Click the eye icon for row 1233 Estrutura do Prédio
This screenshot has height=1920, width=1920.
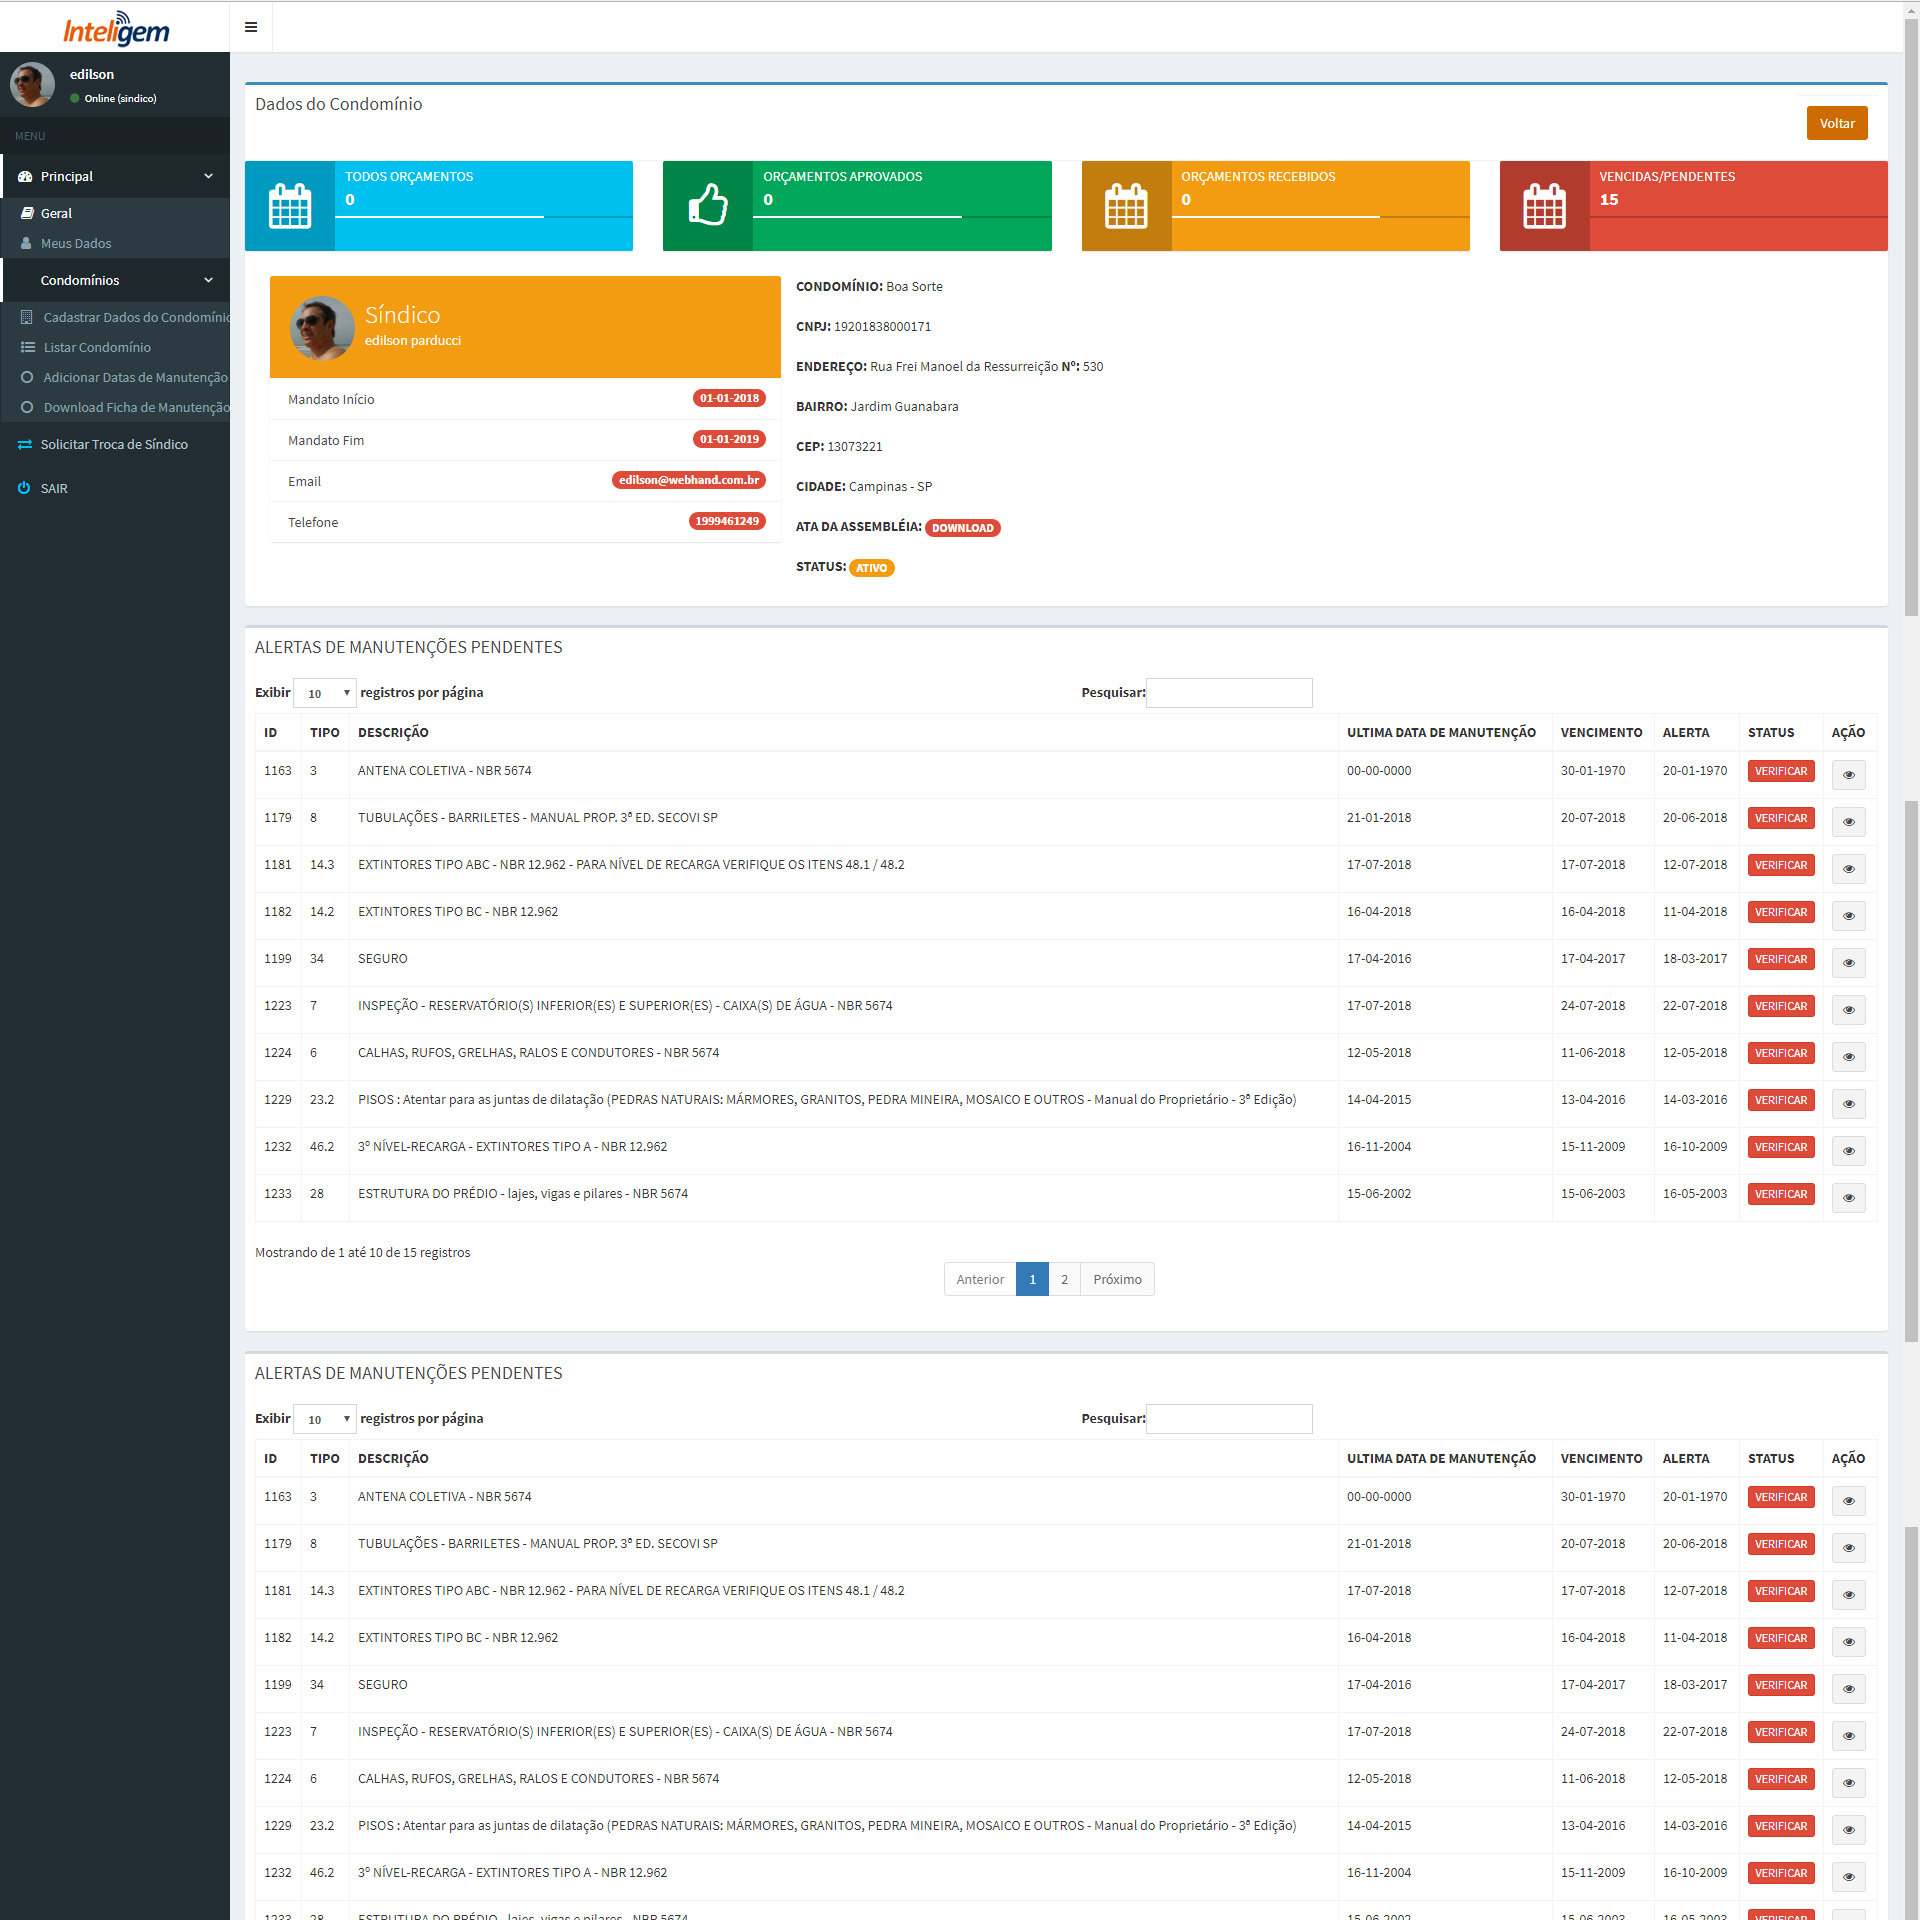point(1848,1198)
